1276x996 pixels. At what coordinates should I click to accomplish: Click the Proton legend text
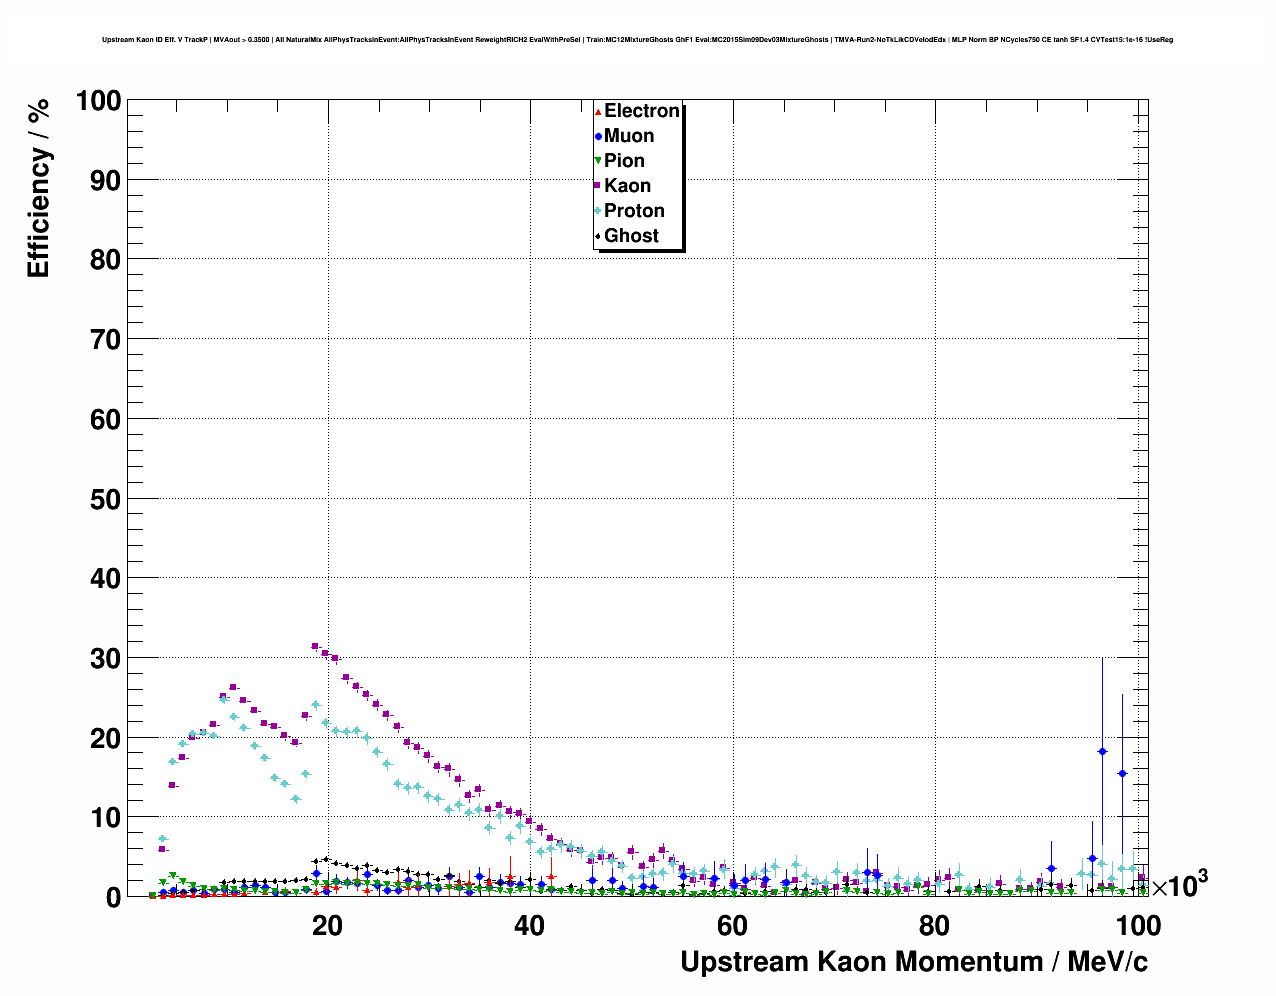coord(634,211)
